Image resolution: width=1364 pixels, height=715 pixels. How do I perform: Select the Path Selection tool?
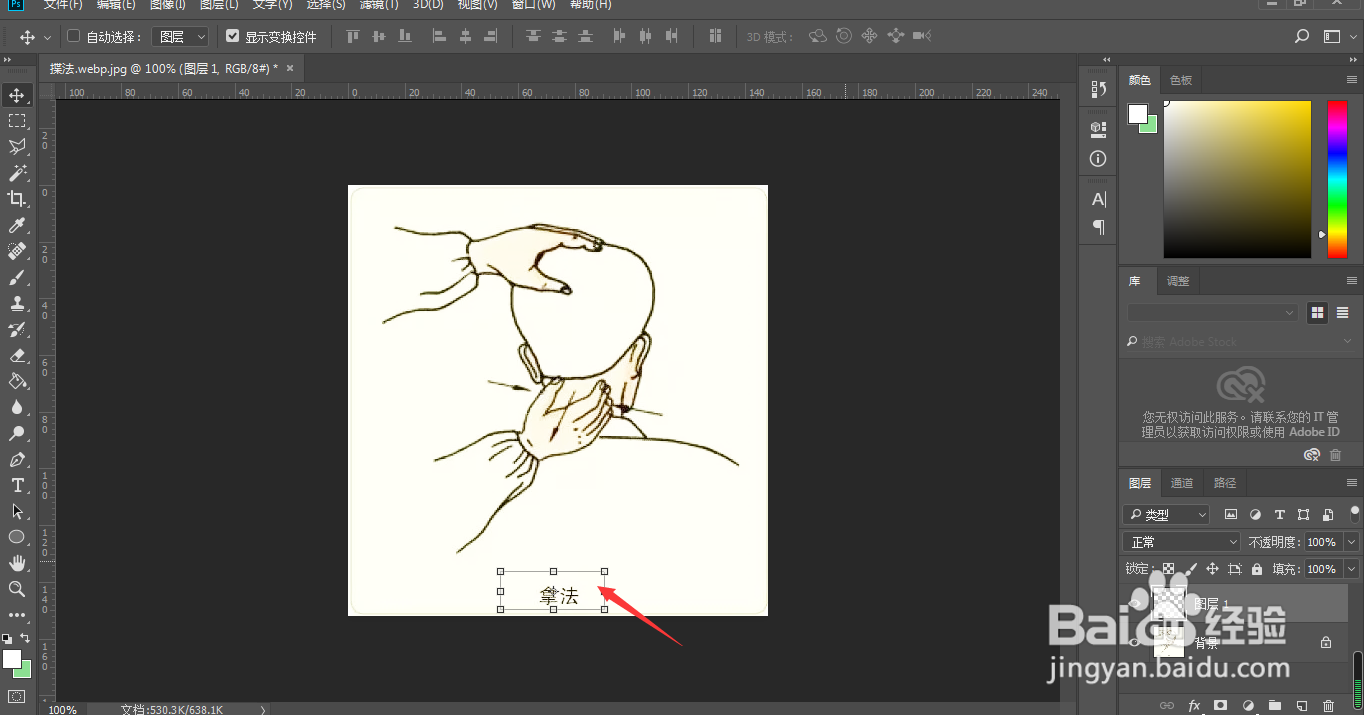[x=17, y=511]
